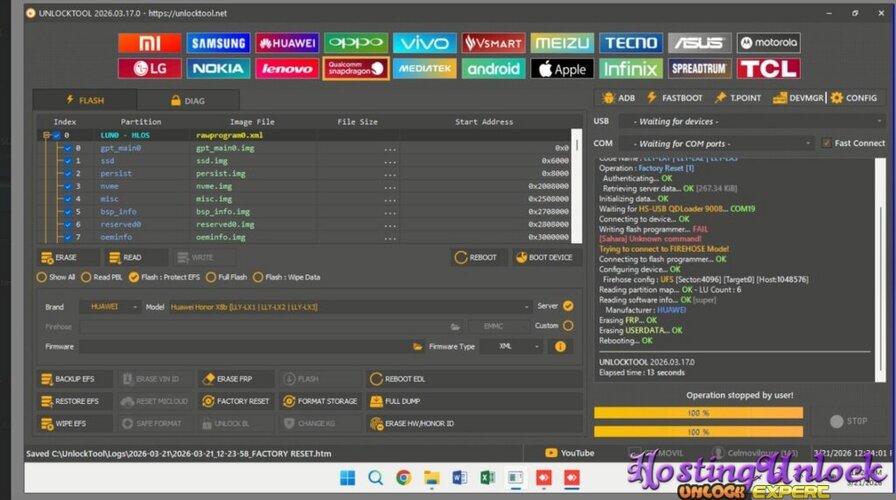Viewport: 896px width, 500px height.
Task: Click the FACTORY RESET button
Action: (x=236, y=401)
